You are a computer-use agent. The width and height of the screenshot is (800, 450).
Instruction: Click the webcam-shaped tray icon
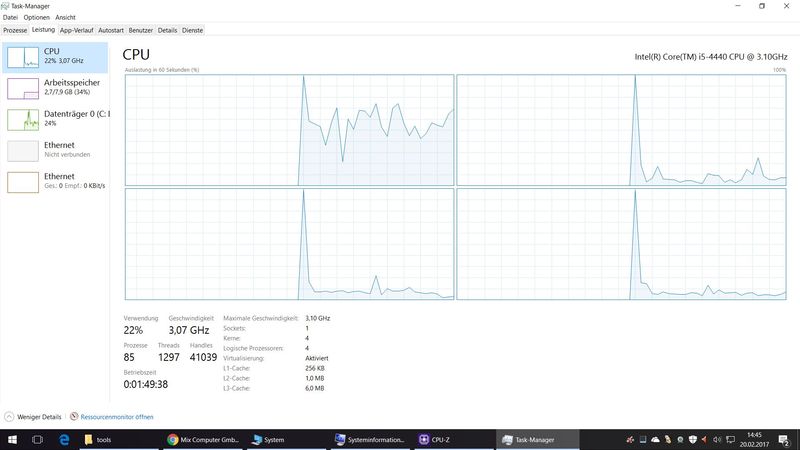tap(681, 440)
